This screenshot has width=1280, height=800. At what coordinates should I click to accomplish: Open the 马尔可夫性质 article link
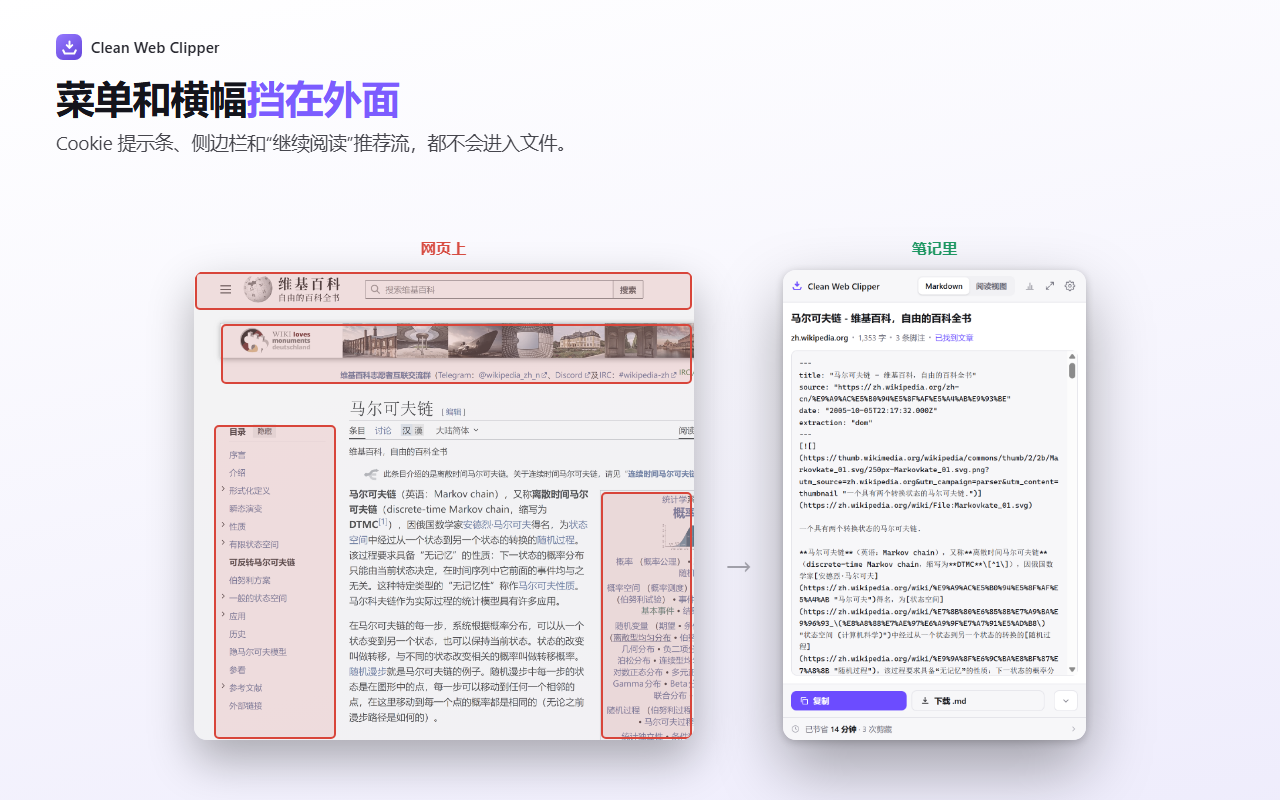[x=546, y=585]
